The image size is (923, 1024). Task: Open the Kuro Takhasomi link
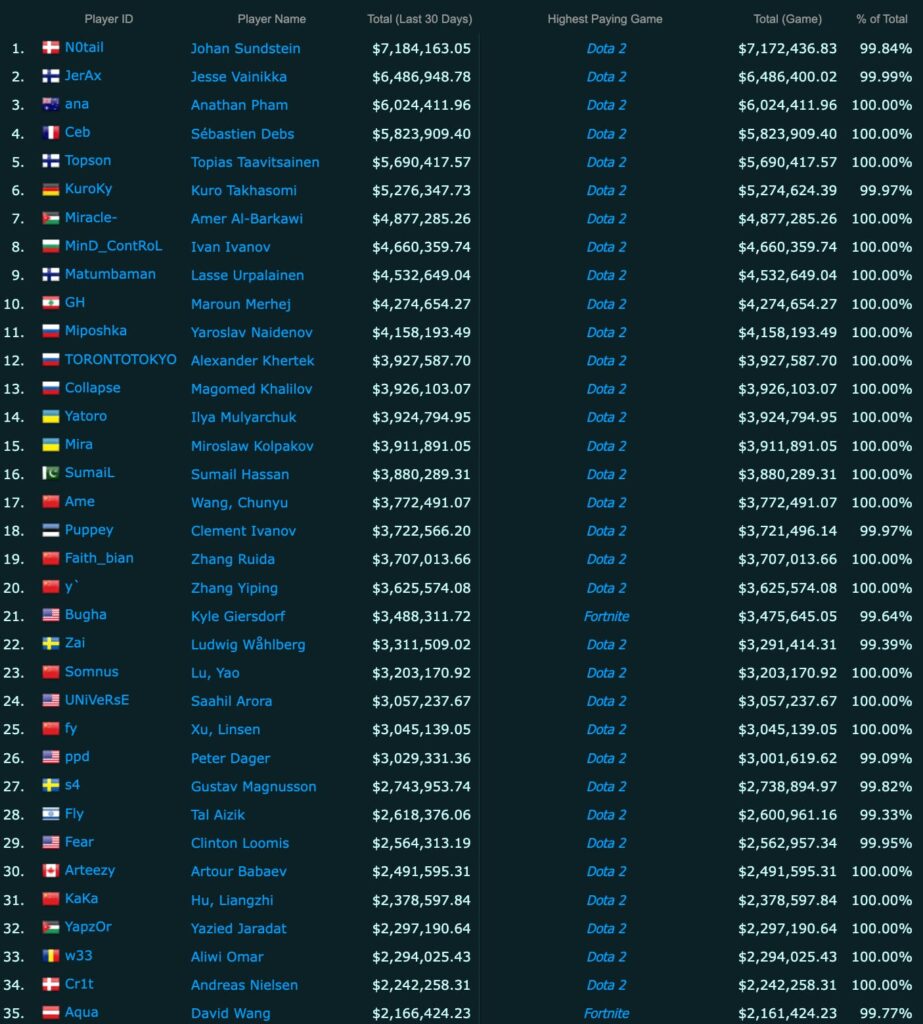(x=244, y=191)
